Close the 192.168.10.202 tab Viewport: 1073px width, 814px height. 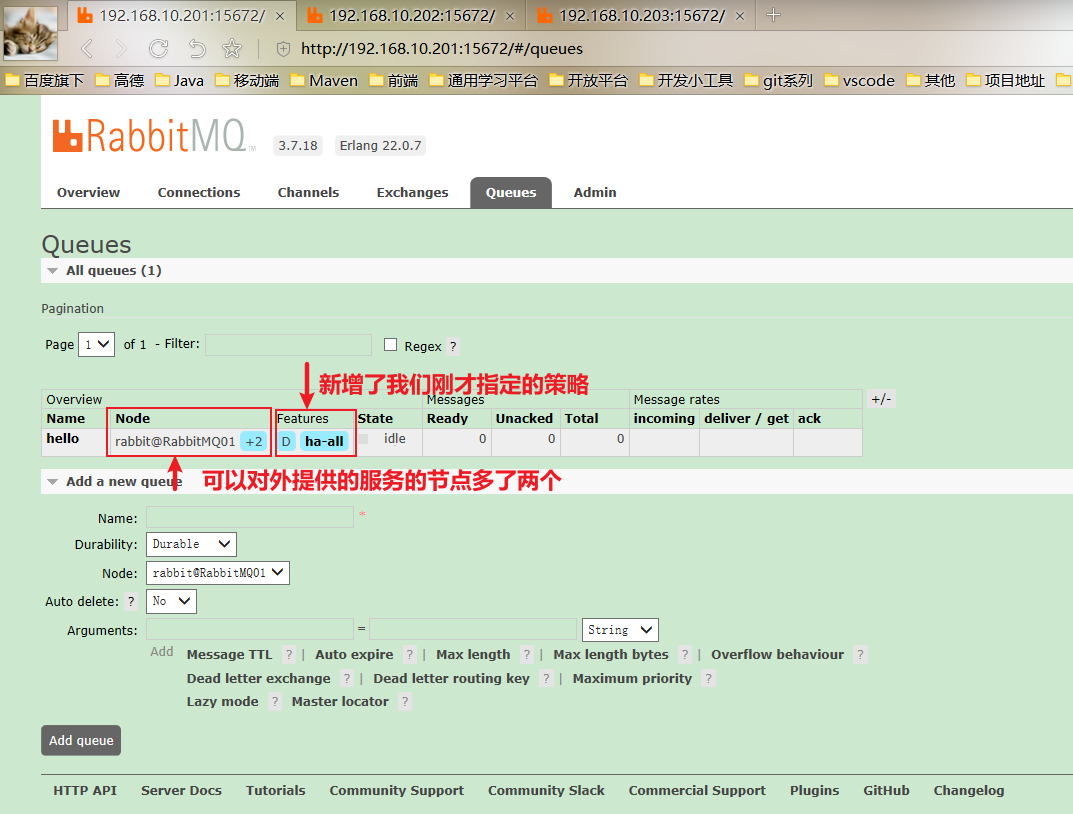pyautogui.click(x=510, y=16)
